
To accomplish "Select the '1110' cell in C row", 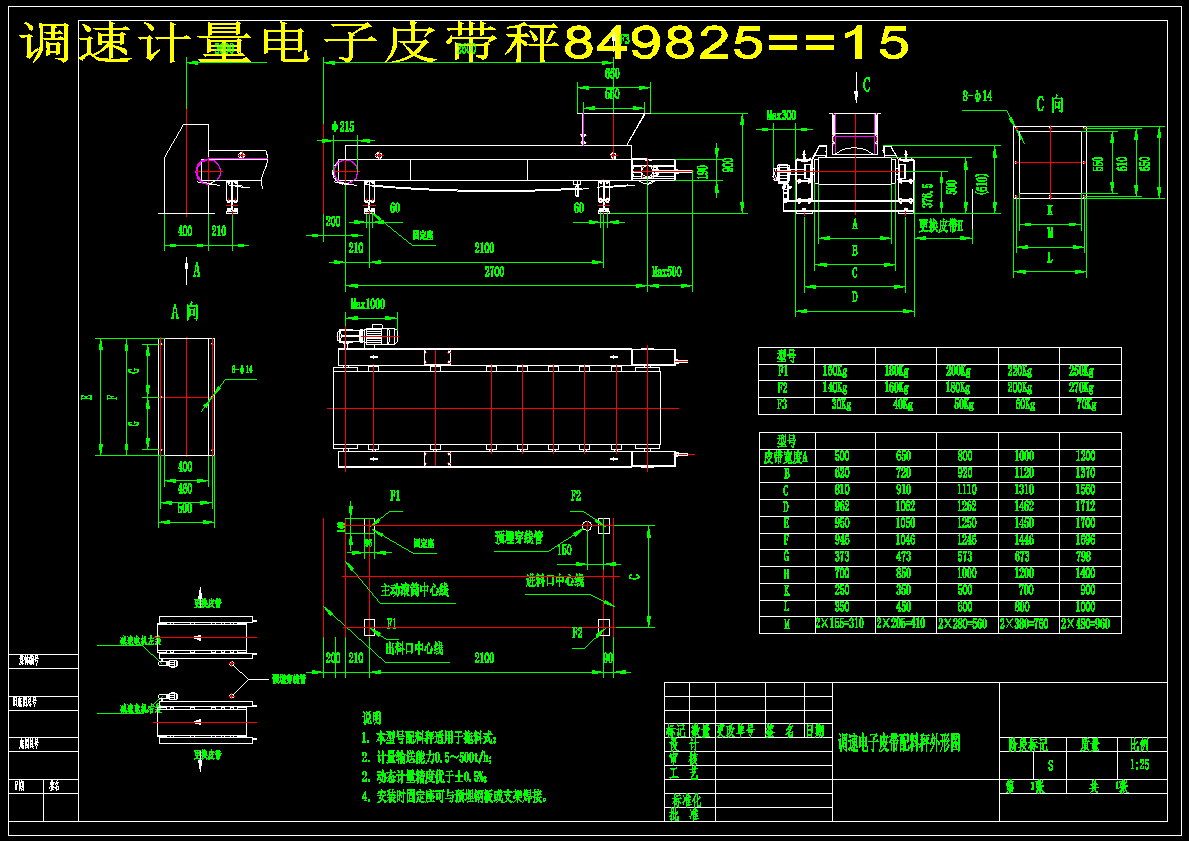I will coord(965,490).
